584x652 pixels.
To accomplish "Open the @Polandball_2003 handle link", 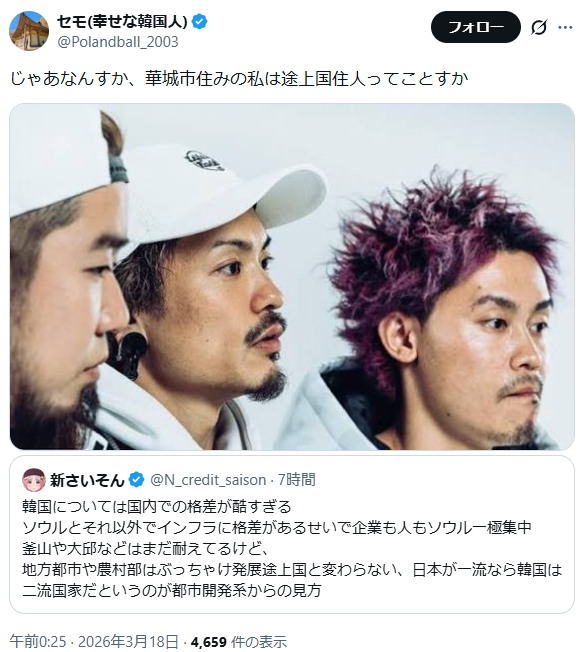I will click(x=118, y=42).
